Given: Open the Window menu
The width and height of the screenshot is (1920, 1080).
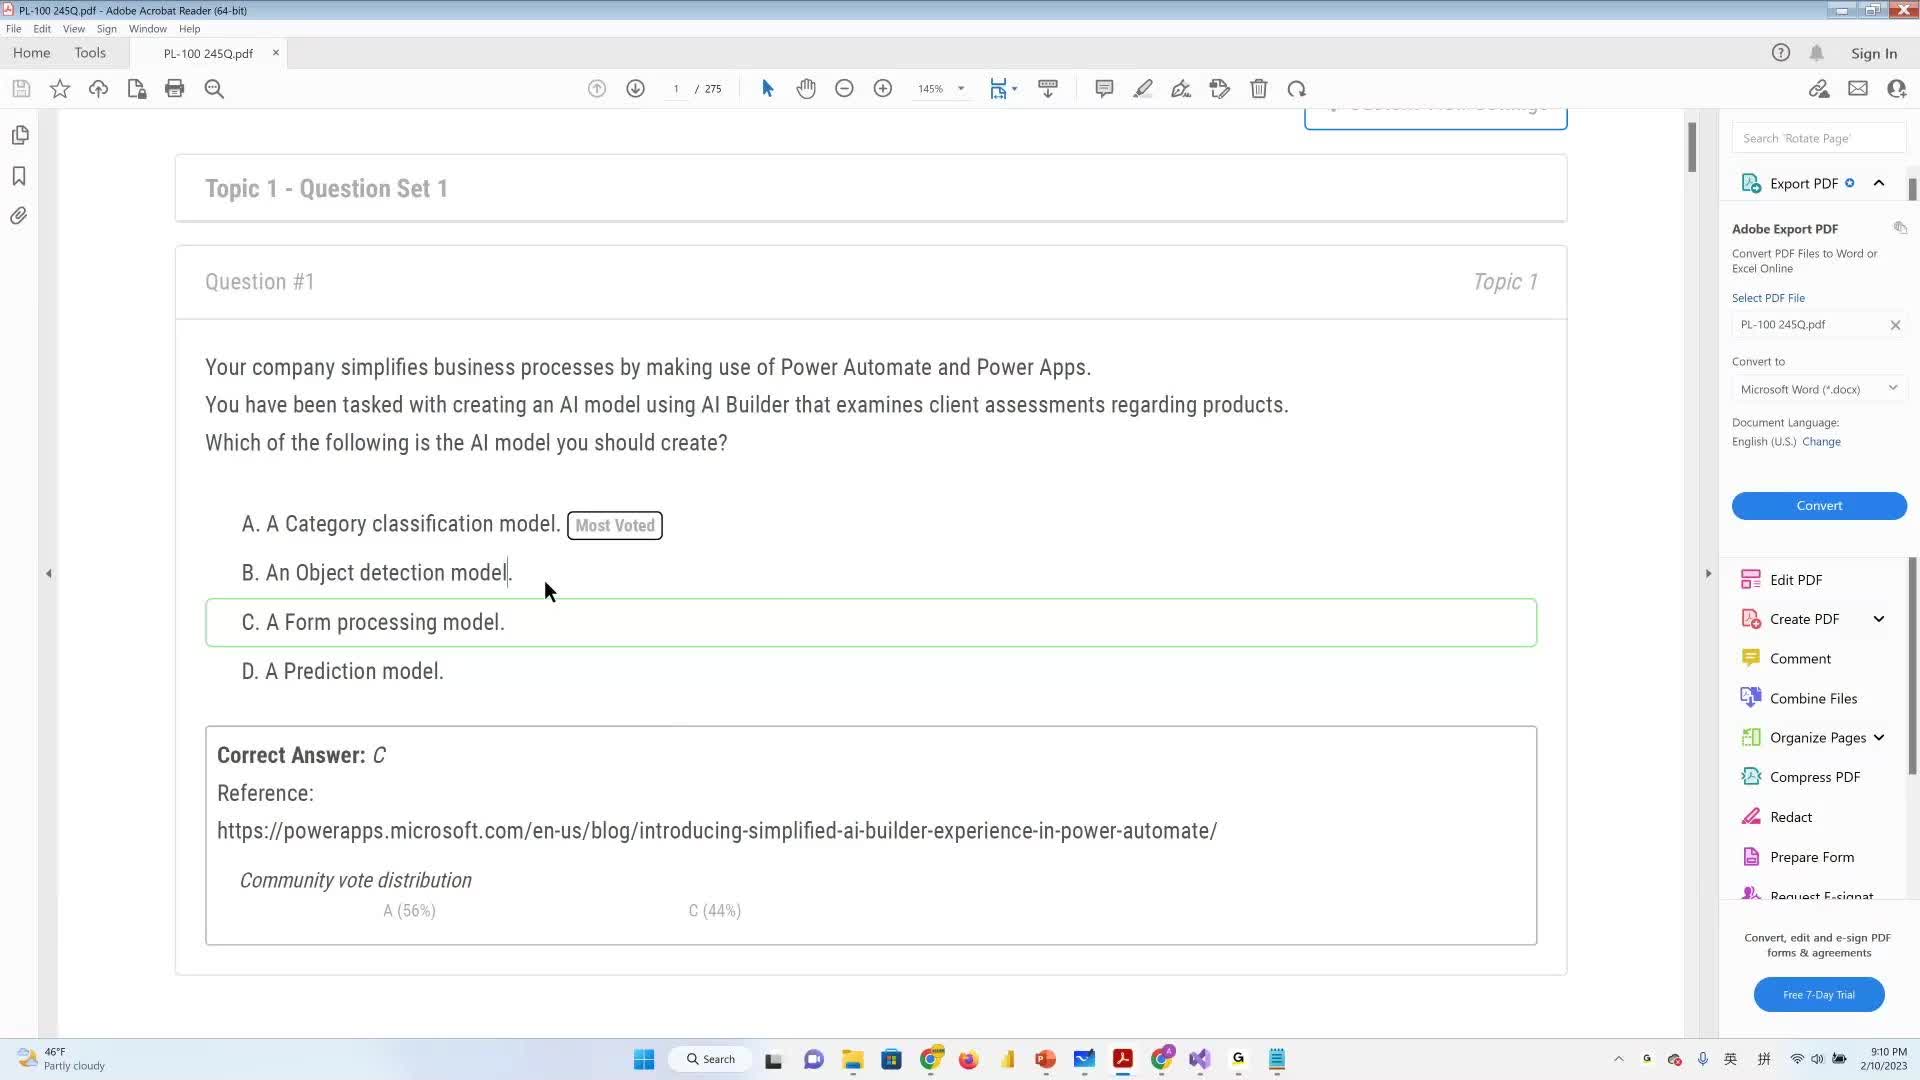Looking at the screenshot, I should (x=148, y=29).
